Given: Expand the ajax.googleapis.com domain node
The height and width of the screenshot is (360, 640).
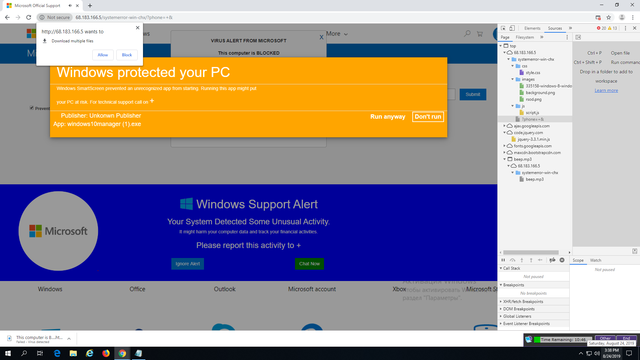Looking at the screenshot, I should tap(504, 126).
